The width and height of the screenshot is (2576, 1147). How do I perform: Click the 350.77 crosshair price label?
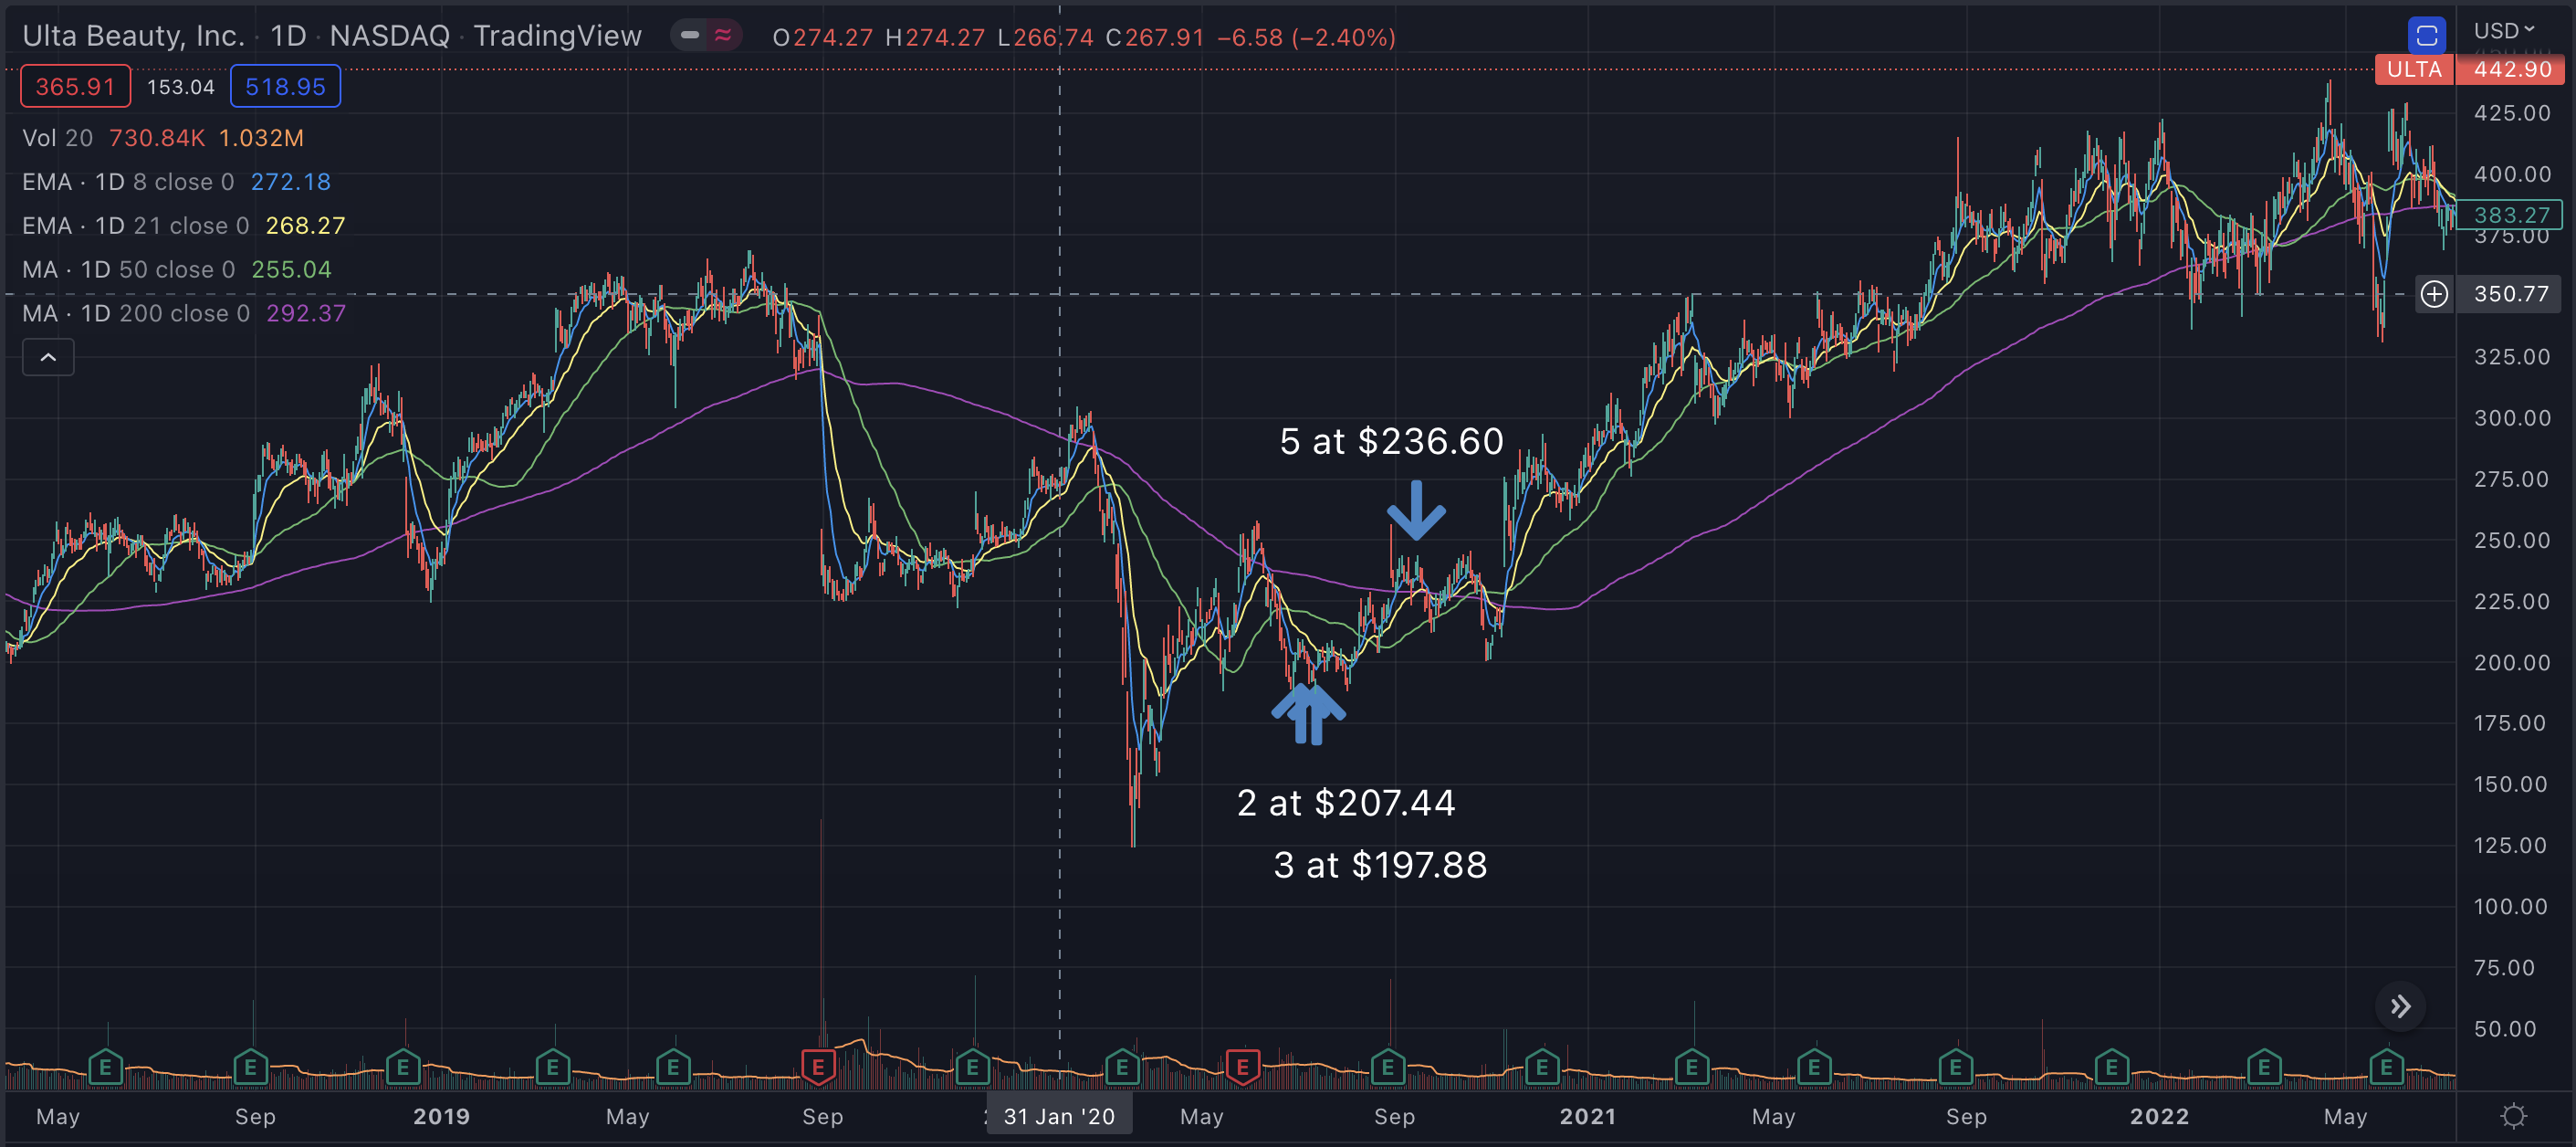click(2511, 294)
